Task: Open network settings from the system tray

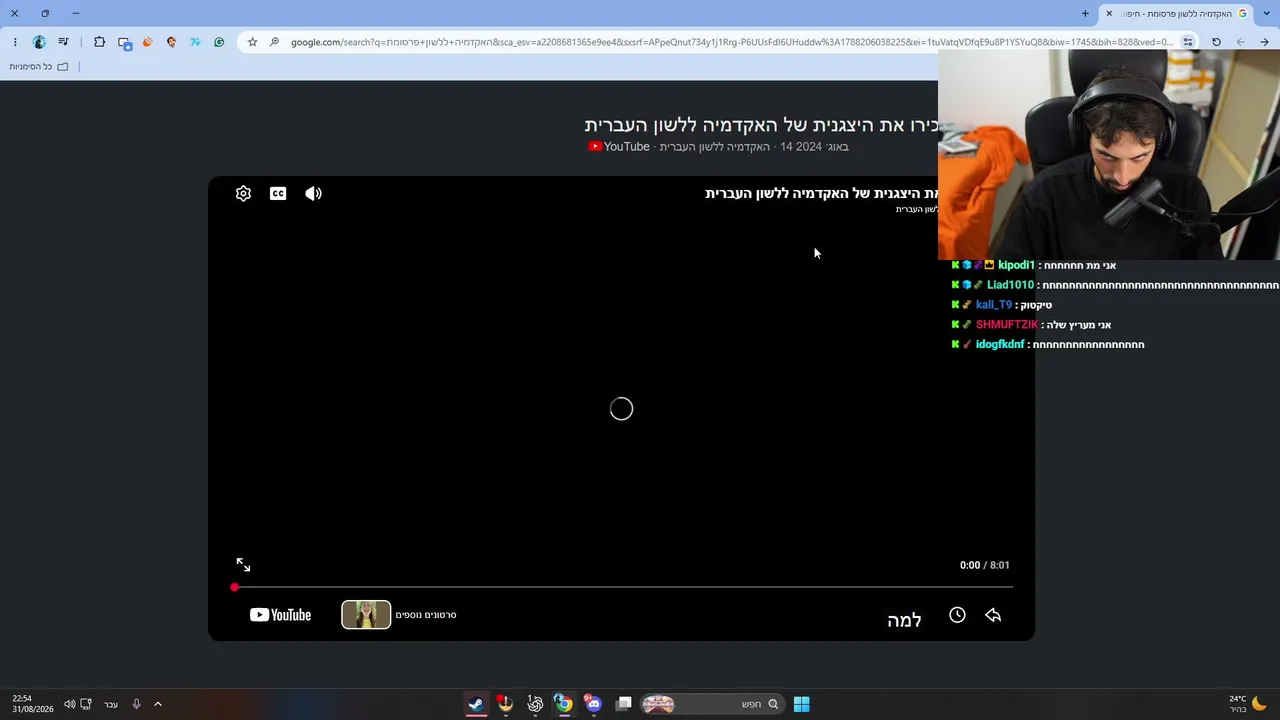Action: pos(86,704)
